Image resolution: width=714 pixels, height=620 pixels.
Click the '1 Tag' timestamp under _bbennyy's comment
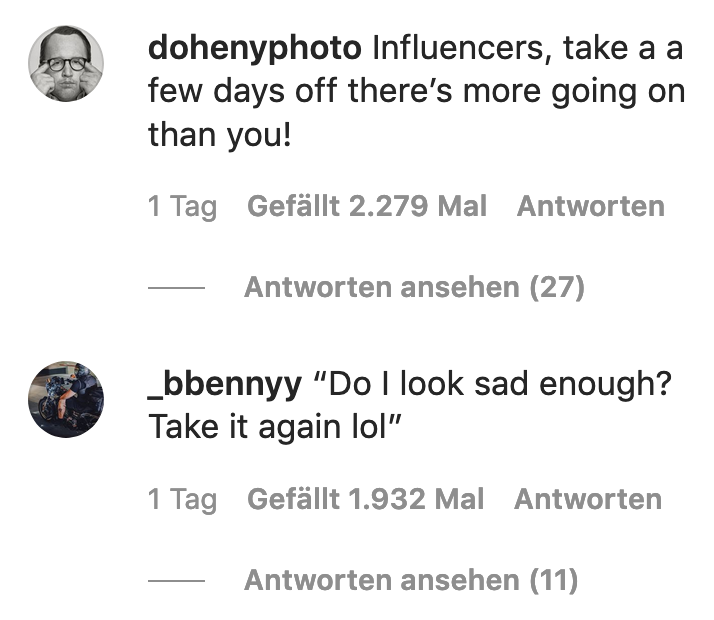182,499
